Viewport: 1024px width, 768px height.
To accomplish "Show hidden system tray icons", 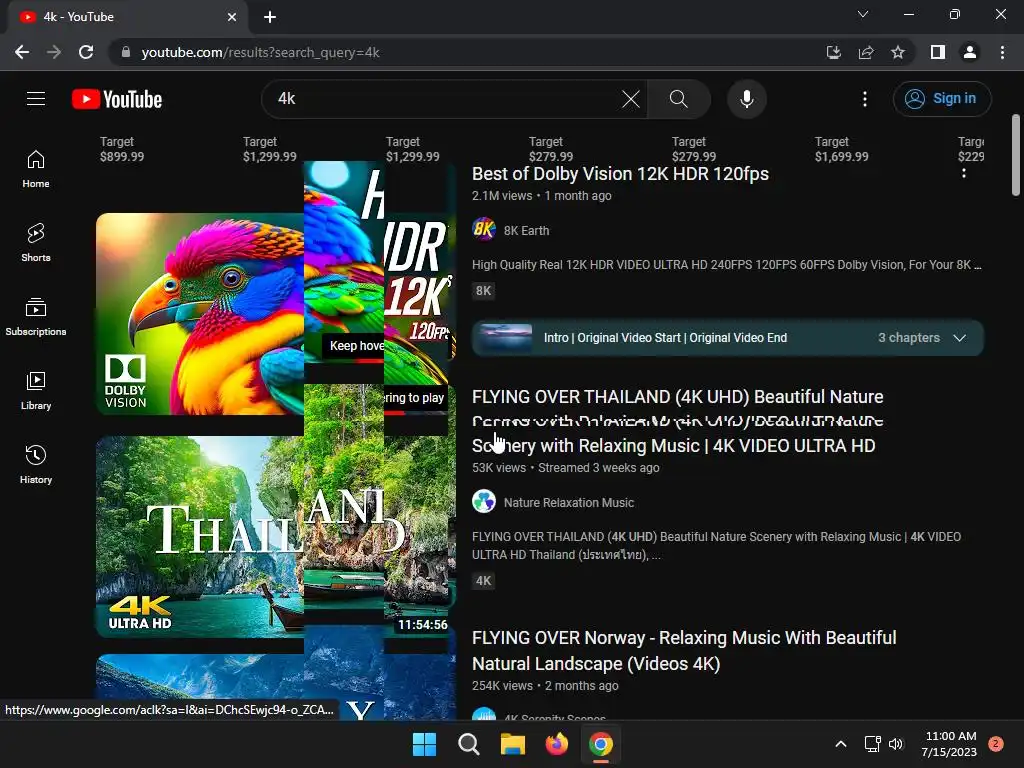I will pos(841,744).
